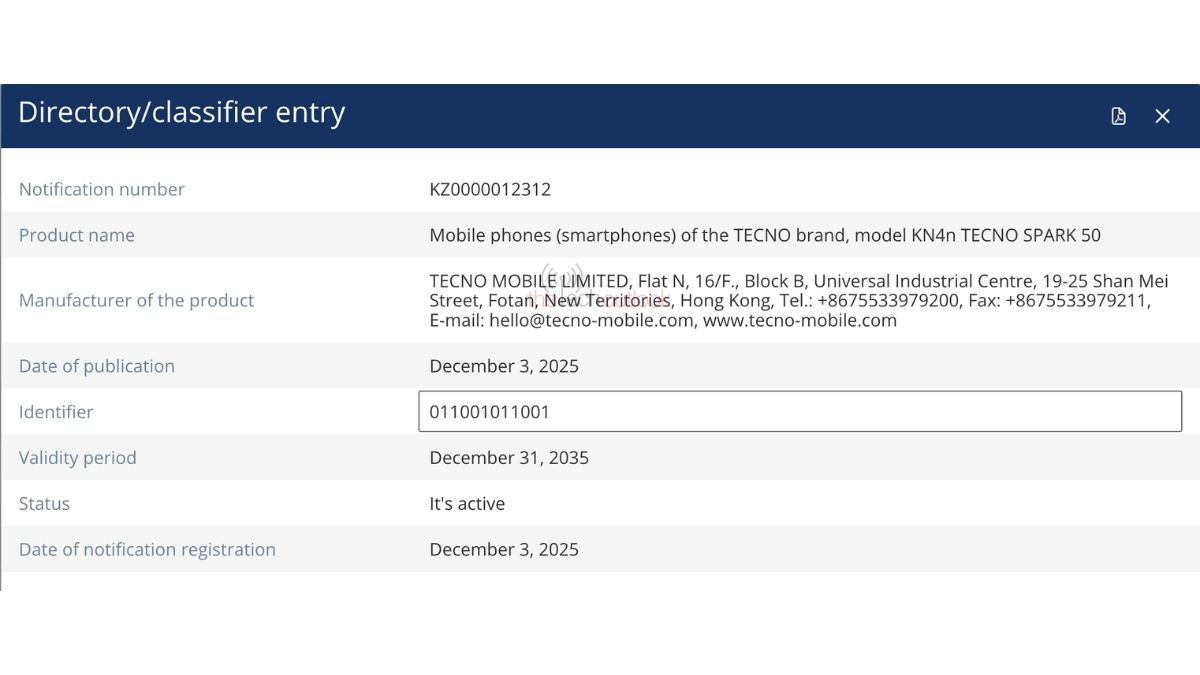Click the TECNO MOBILE LIMITED manufacturer address text

[798, 300]
